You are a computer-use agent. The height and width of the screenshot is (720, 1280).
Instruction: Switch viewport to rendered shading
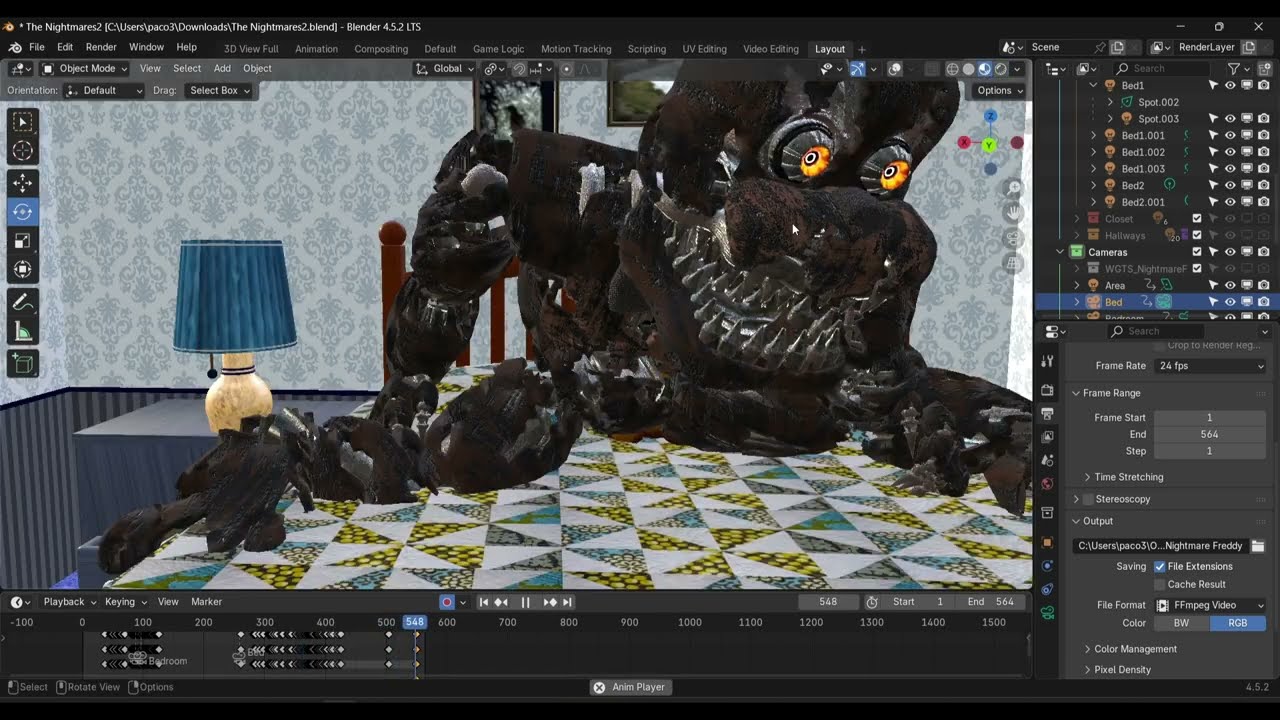point(1001,69)
